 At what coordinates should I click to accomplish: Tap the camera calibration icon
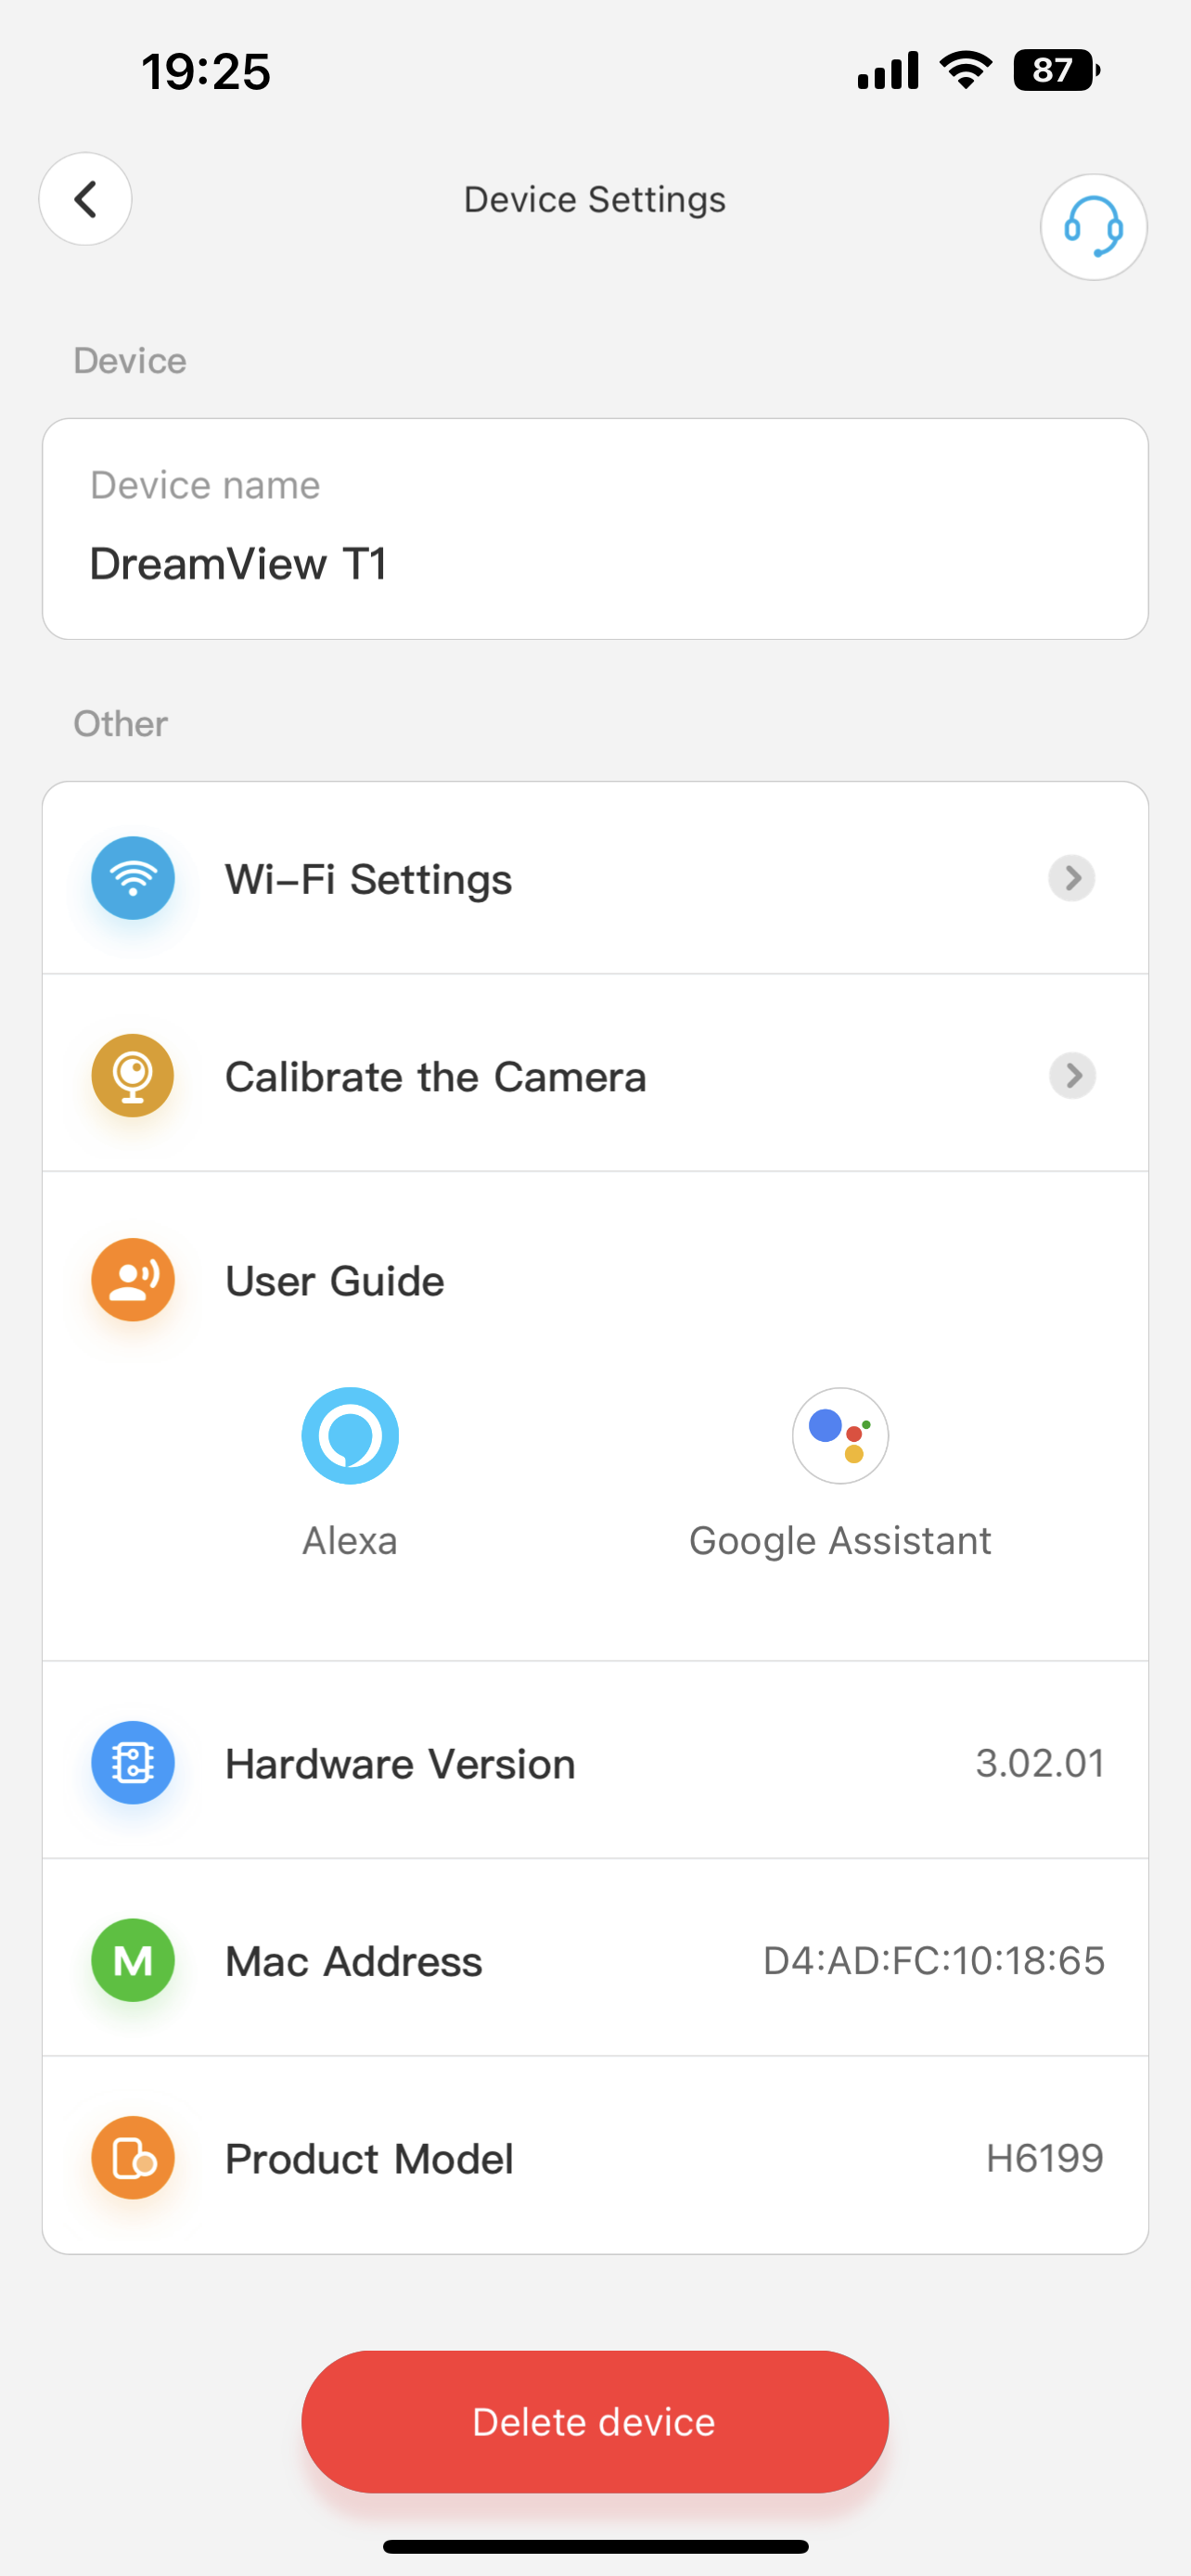click(x=133, y=1076)
